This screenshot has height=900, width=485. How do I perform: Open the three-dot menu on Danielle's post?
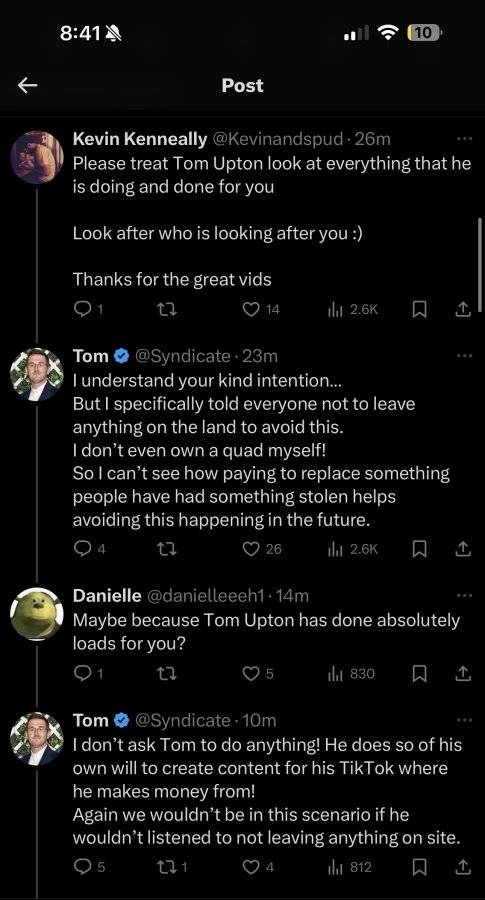463,596
